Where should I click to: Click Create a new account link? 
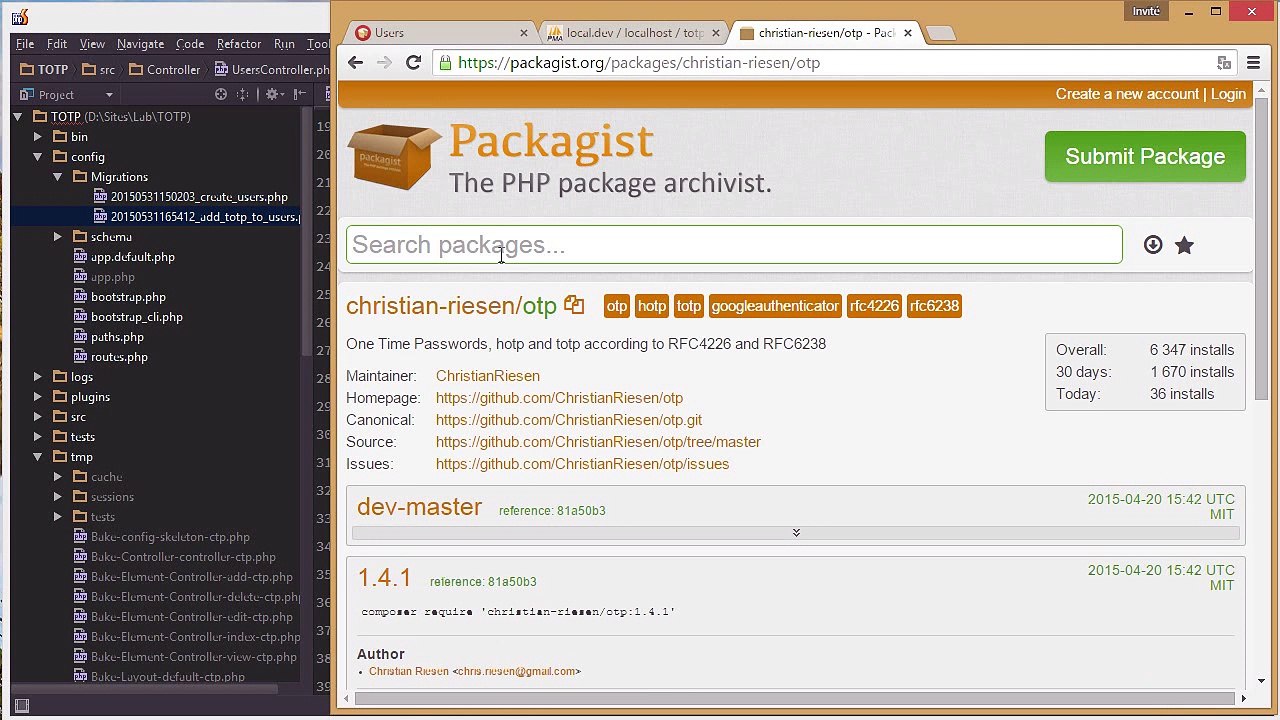1127,94
